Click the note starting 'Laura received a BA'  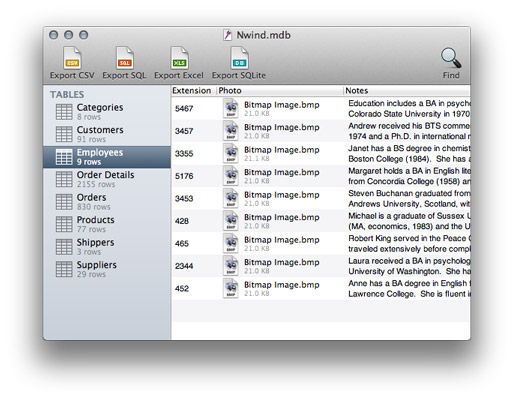pyautogui.click(x=409, y=266)
